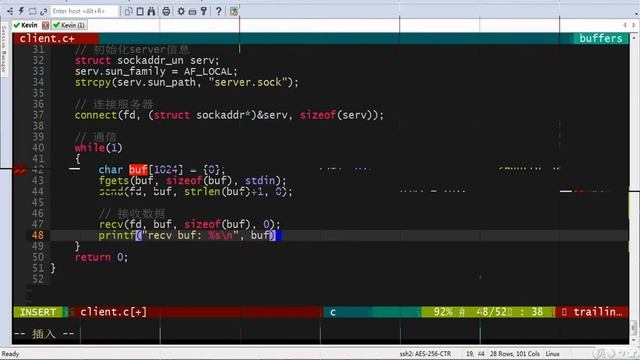
Task: Click the terminal scrollbar down arrow
Action: pyautogui.click(x=634, y=340)
